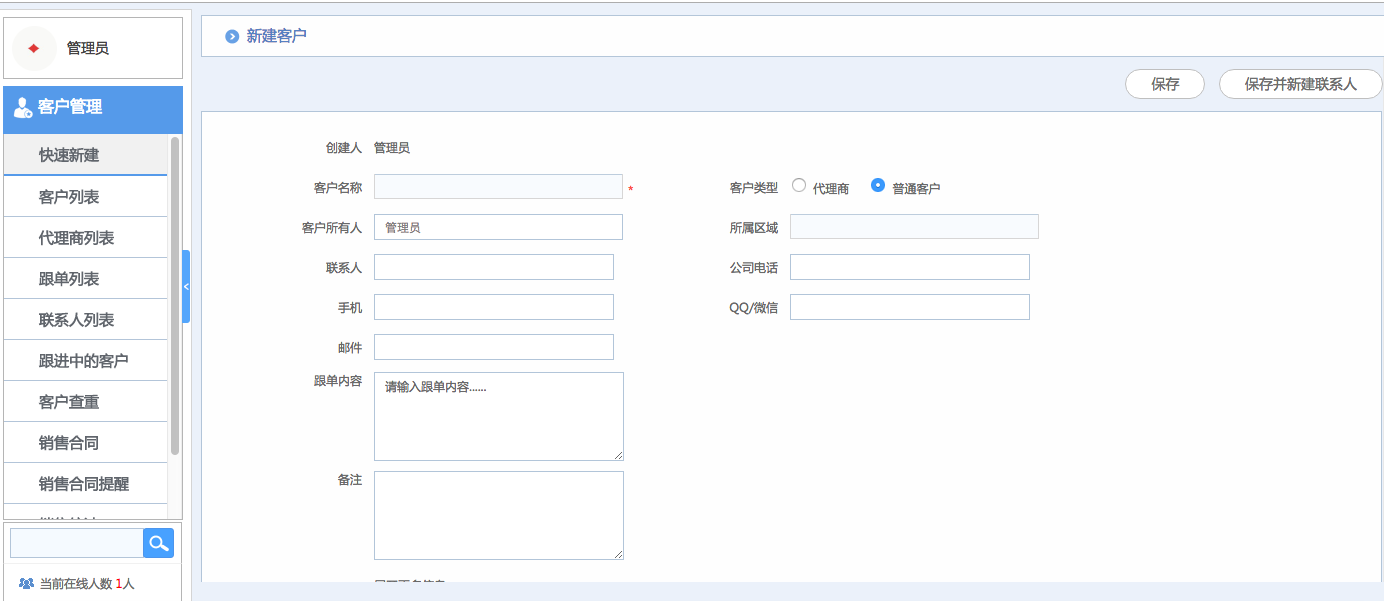Click the red diamond admin avatar

pos(34,48)
